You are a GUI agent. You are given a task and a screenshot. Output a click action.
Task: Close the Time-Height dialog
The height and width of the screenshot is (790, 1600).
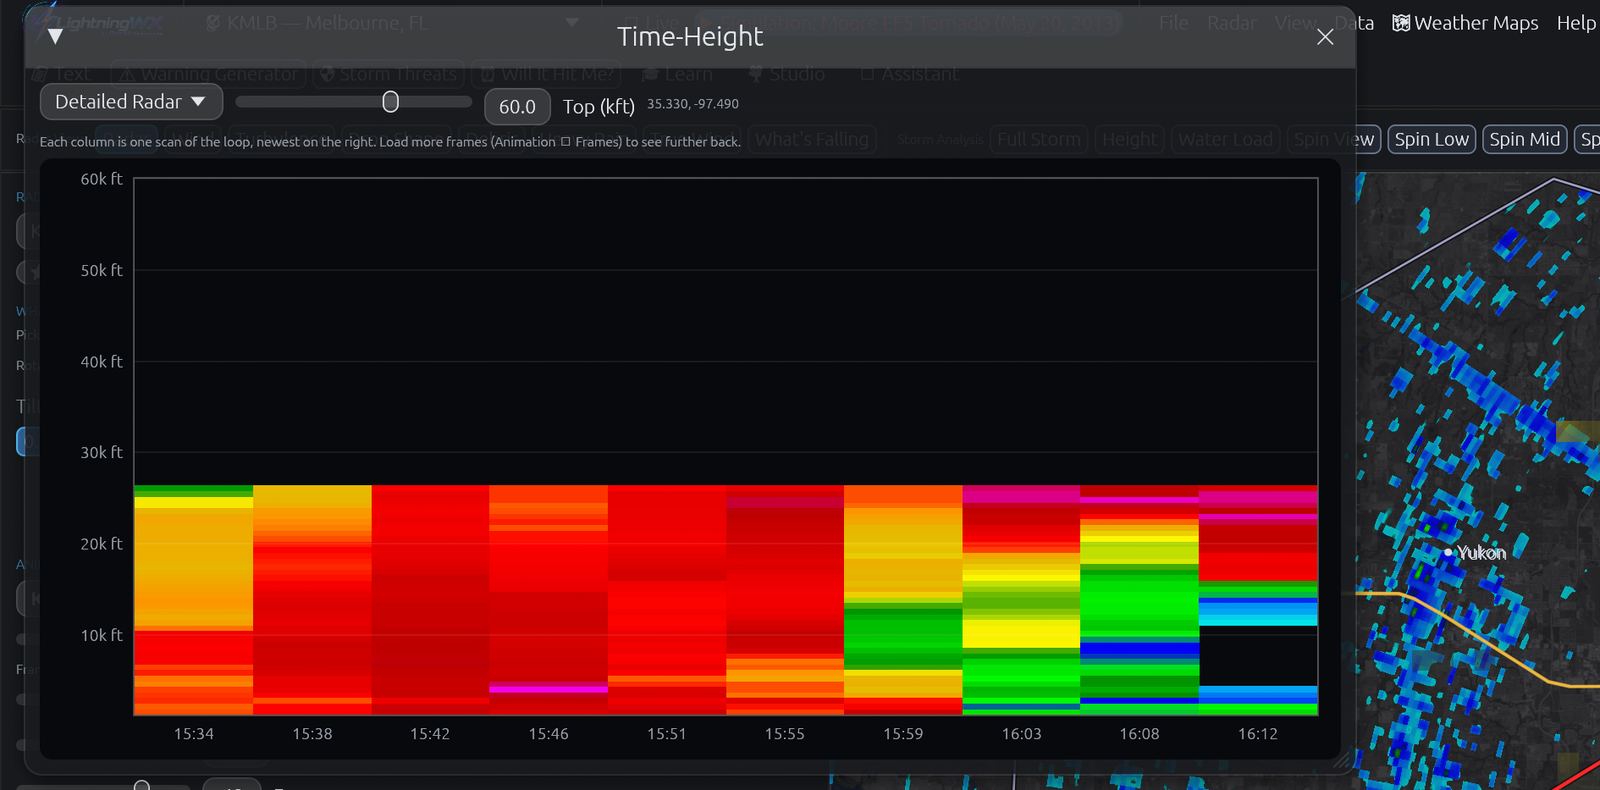click(x=1325, y=37)
